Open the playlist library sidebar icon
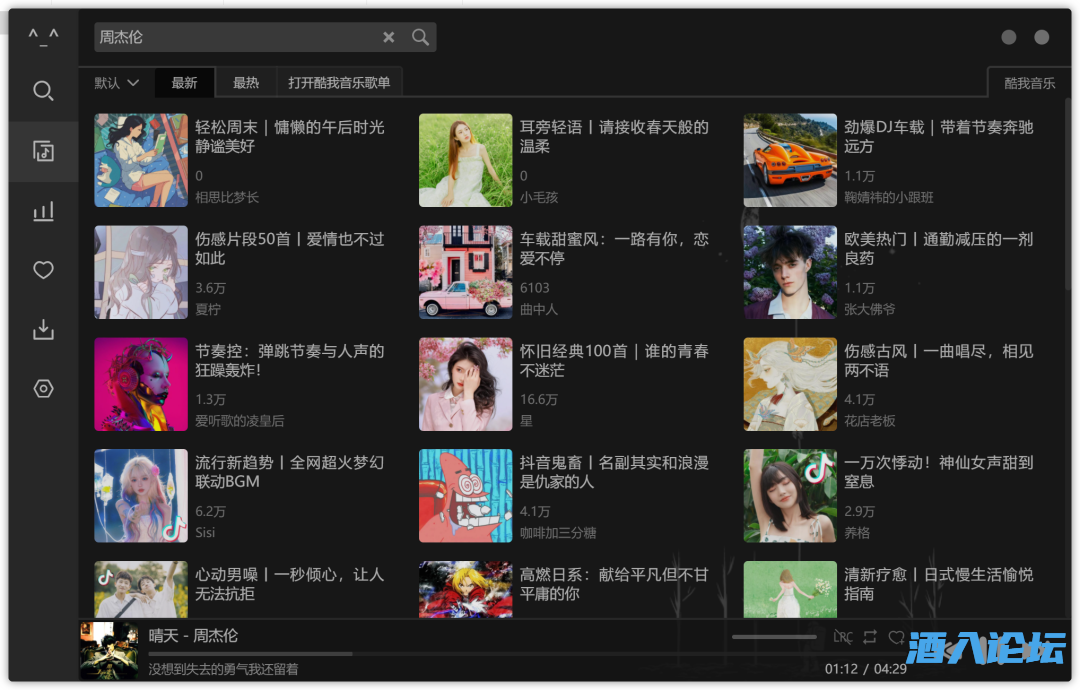 coord(43,151)
